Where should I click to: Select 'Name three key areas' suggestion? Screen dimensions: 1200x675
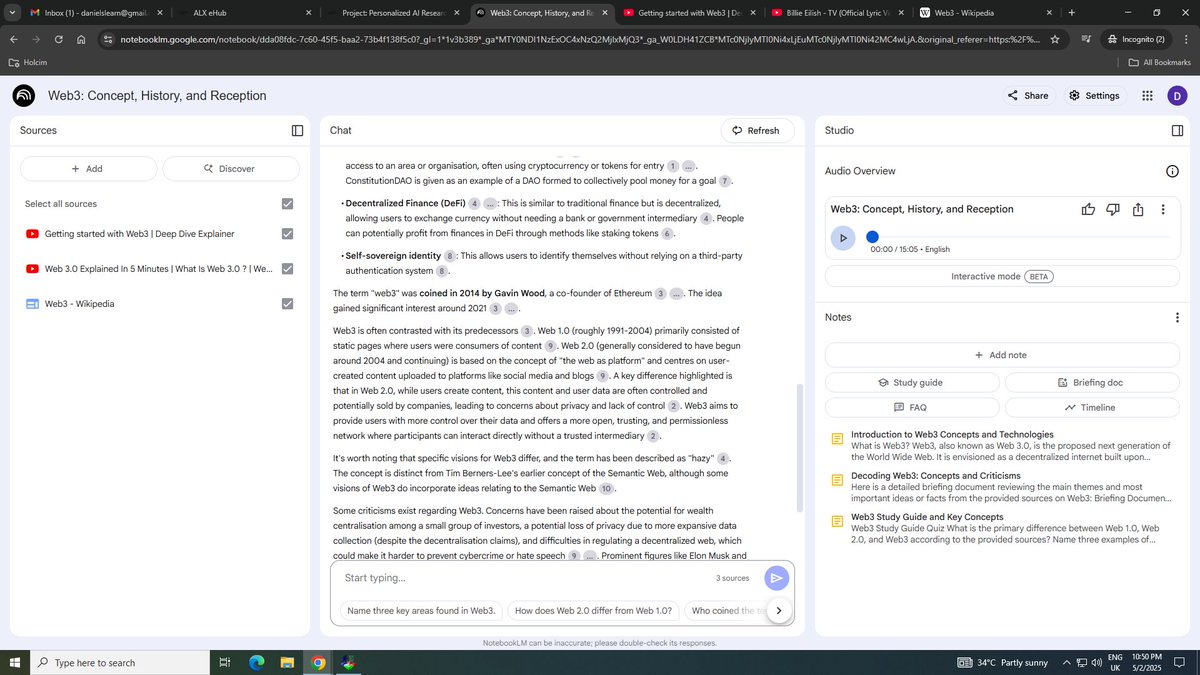(x=421, y=610)
